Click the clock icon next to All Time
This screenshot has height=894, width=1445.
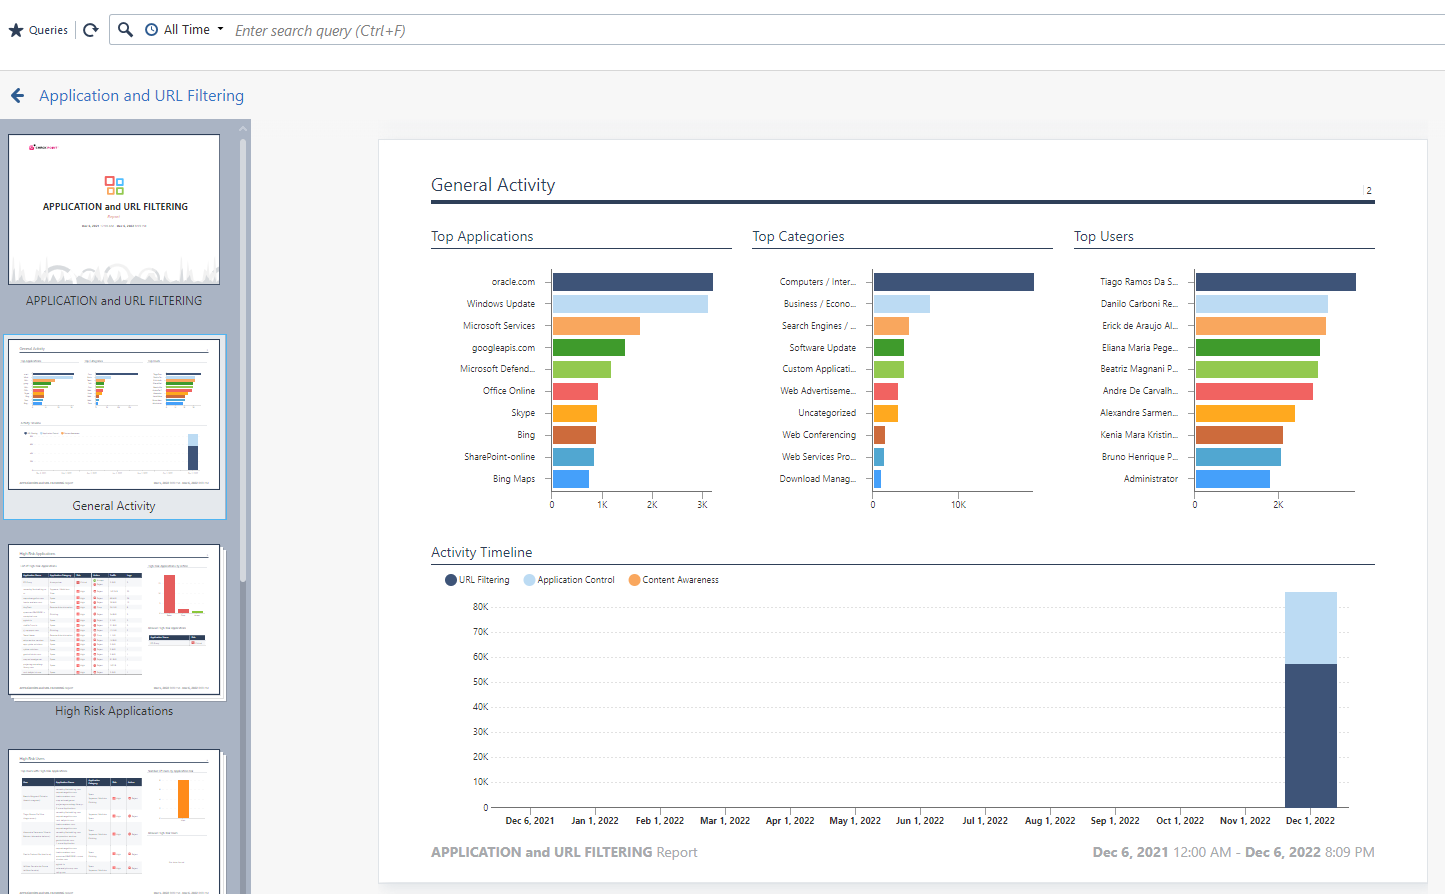150,29
